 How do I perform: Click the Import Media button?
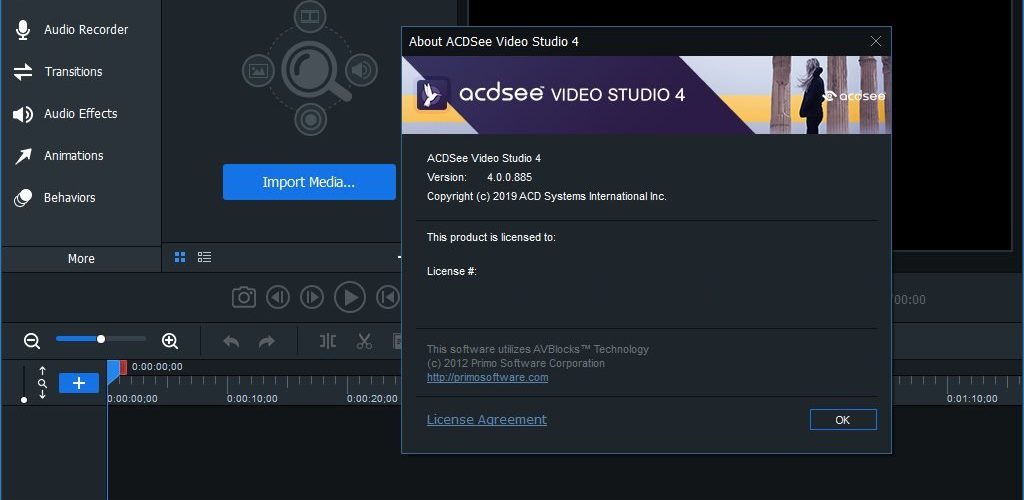309,182
